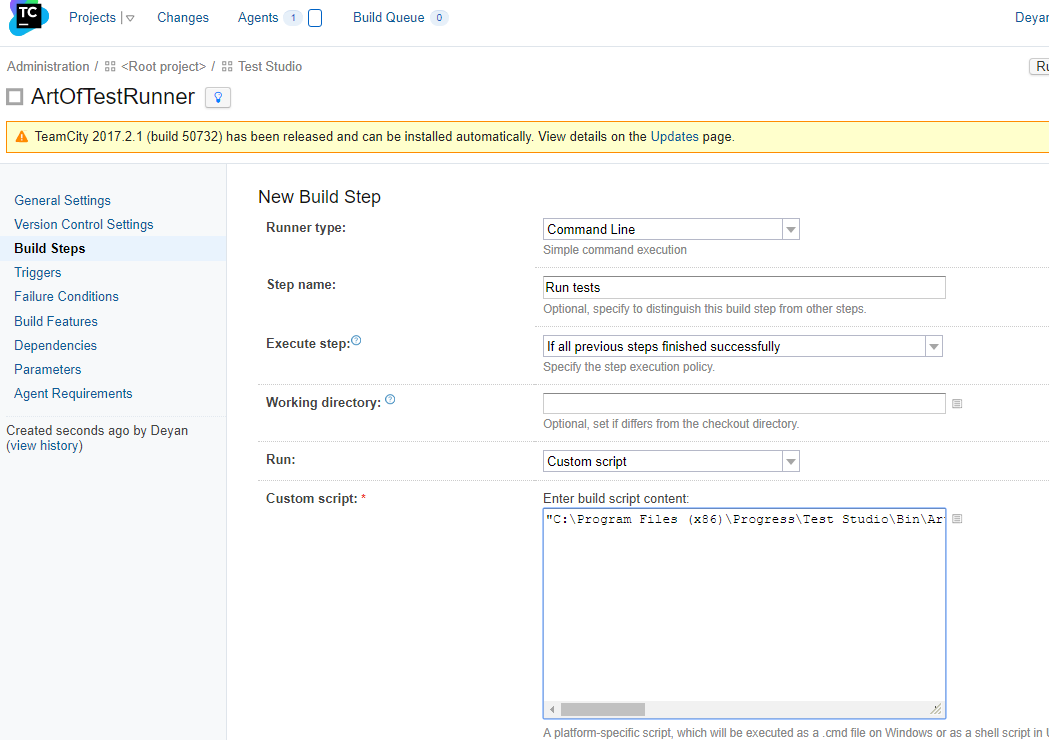Open Agent Requirements settings
Screen dimensions: 1049x740
tap(73, 394)
